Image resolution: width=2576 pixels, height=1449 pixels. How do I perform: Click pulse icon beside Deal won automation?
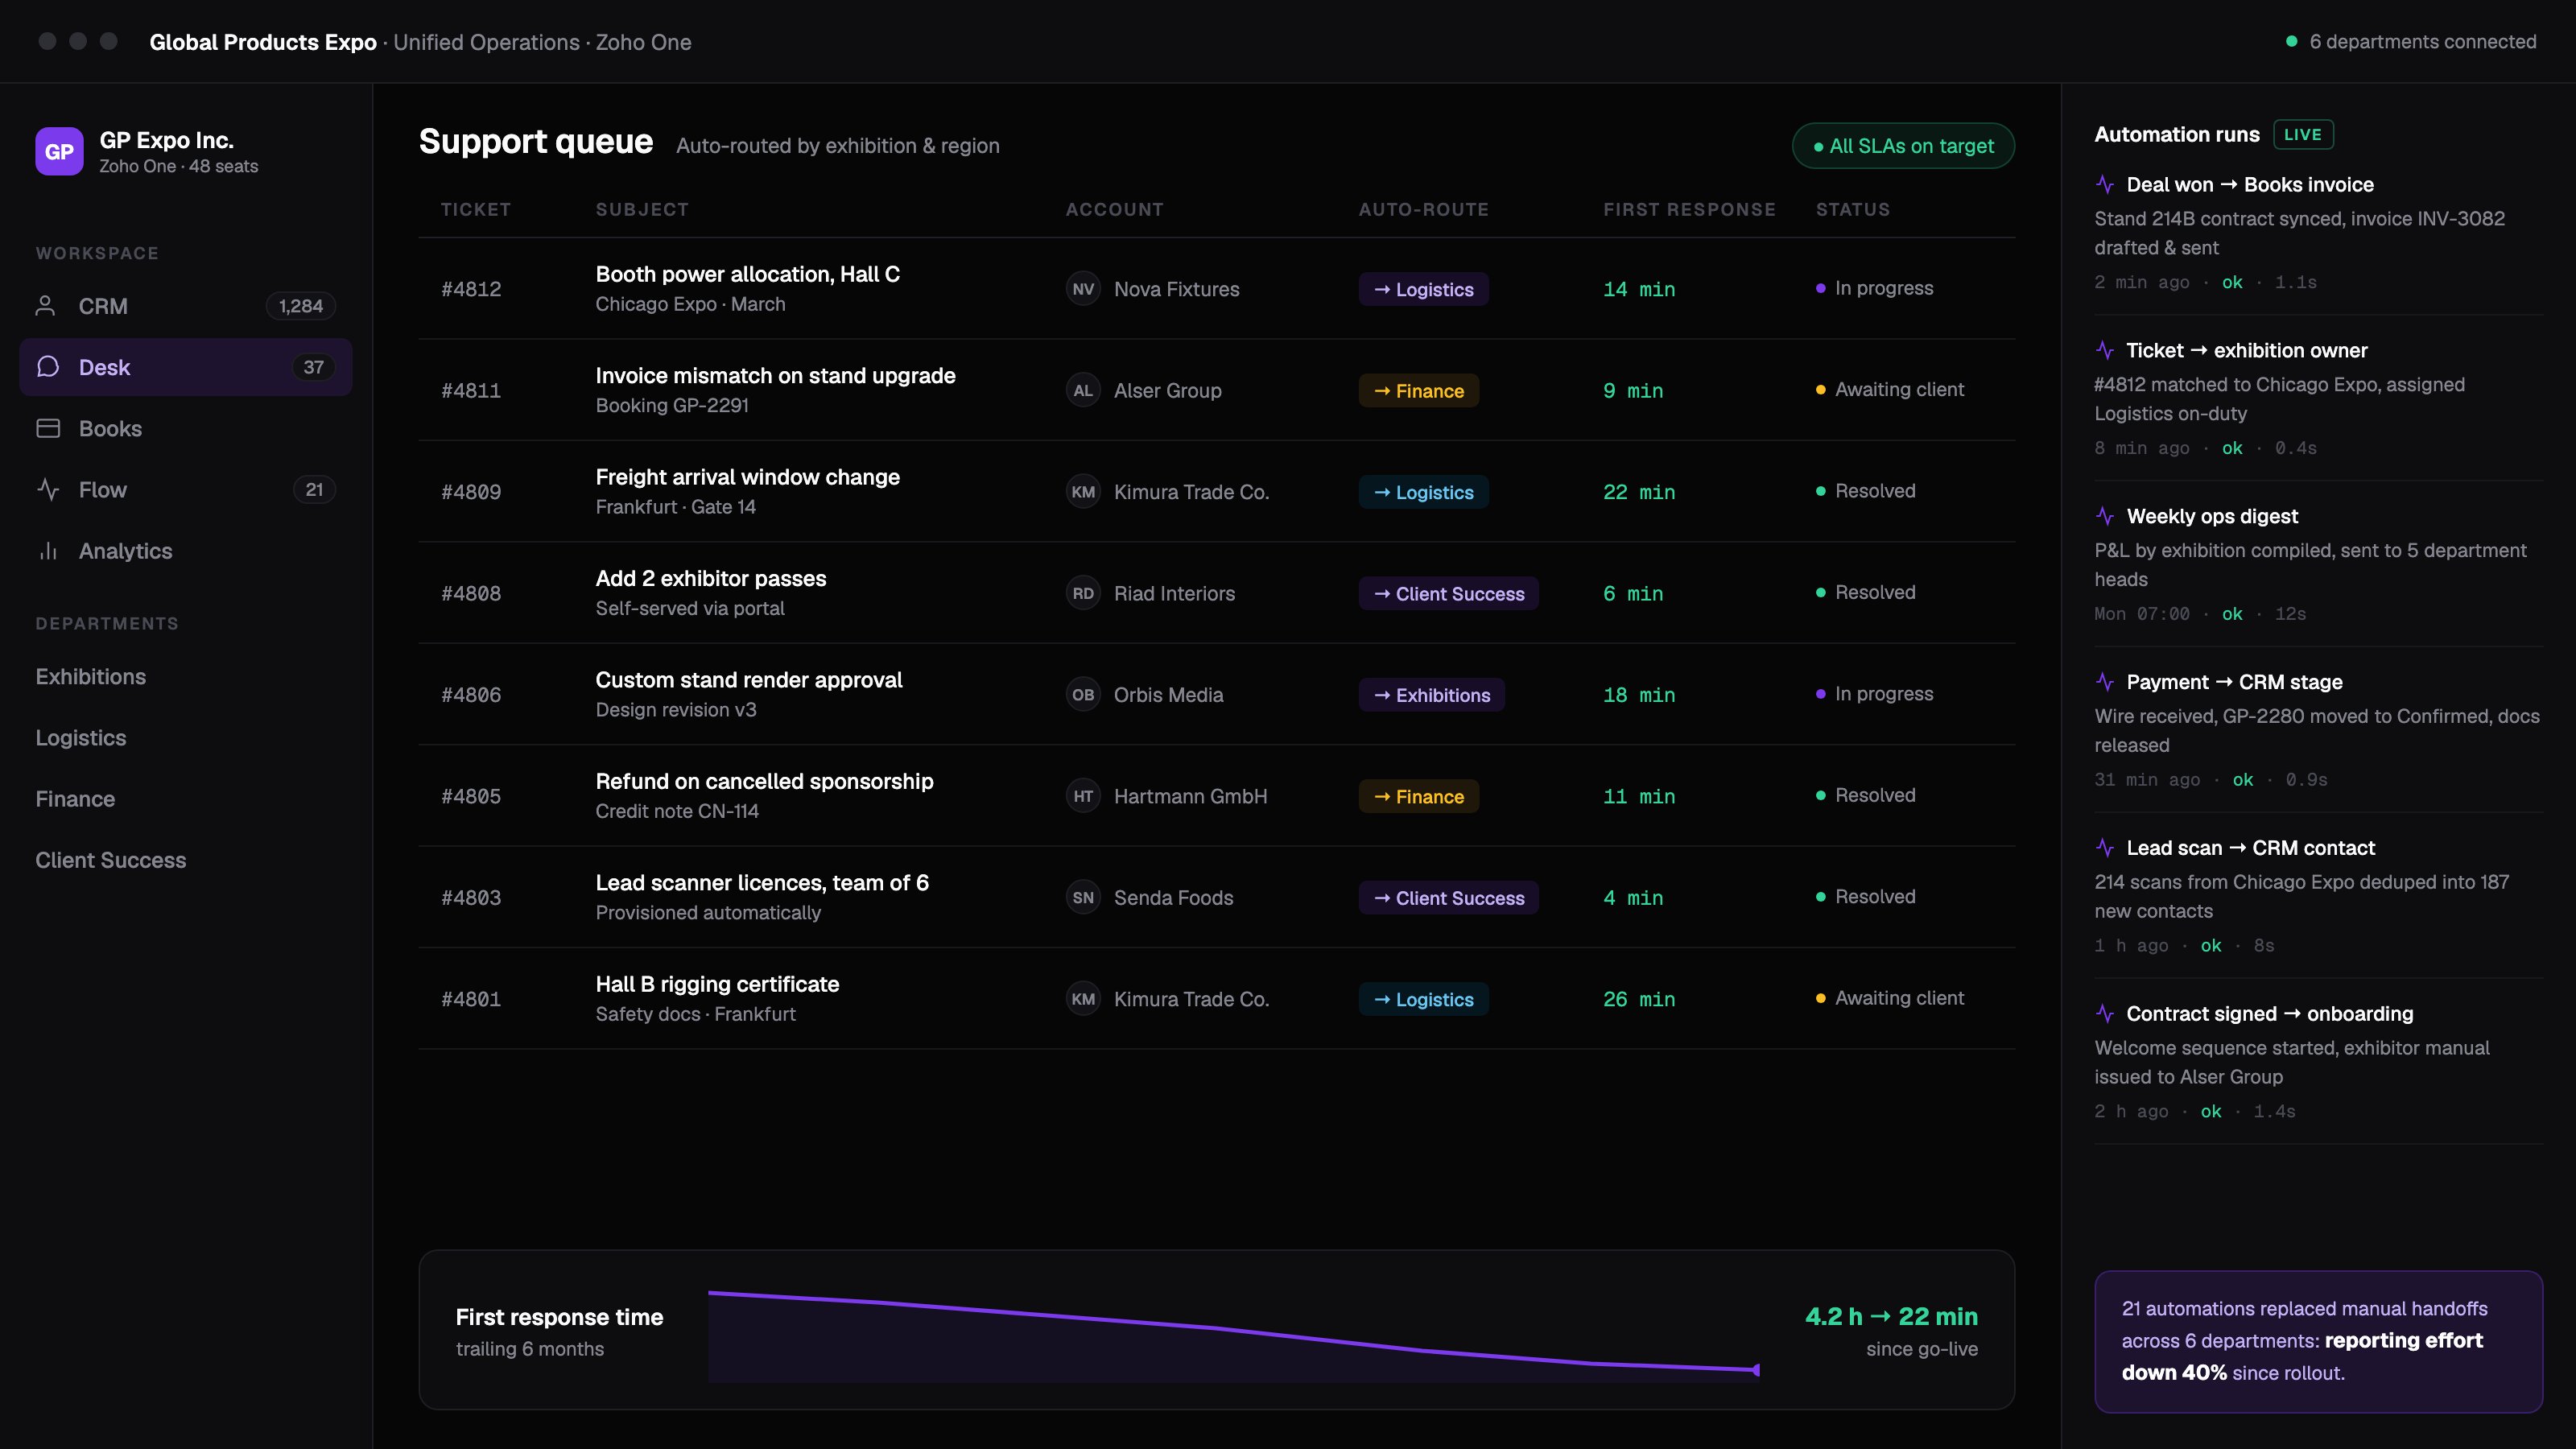point(2105,184)
